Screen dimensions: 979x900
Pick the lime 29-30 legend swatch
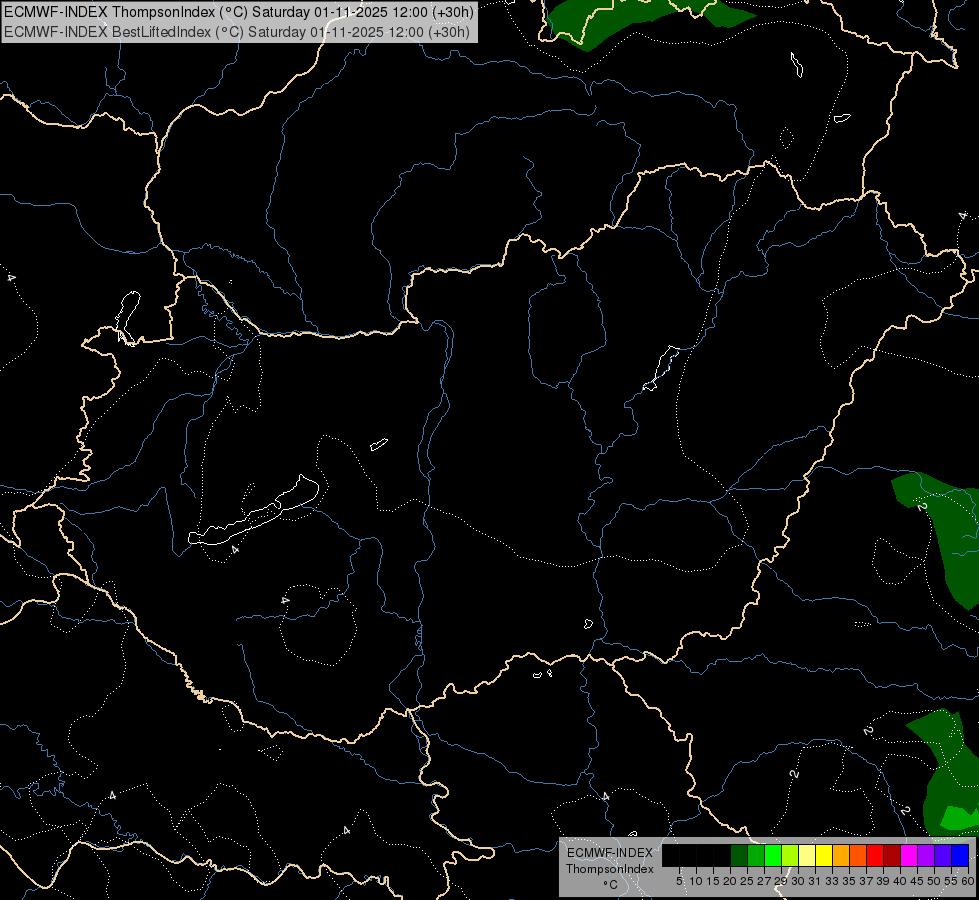click(x=790, y=855)
